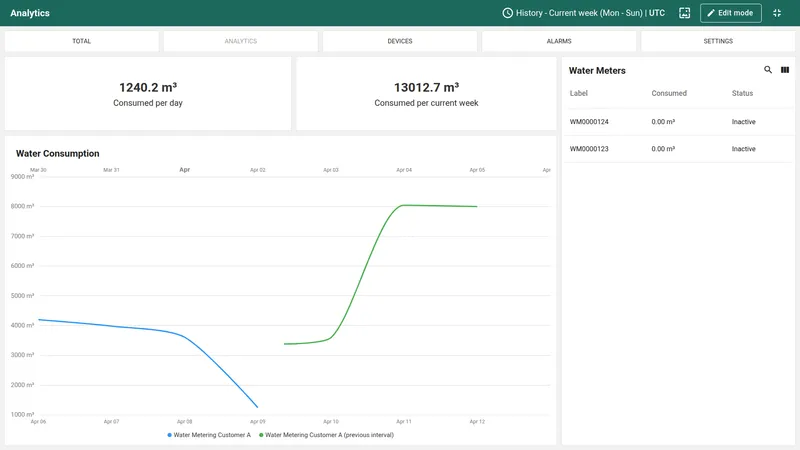Click Inactive status of WM0000124
Screen dimensions: 800x450
[743, 122]
